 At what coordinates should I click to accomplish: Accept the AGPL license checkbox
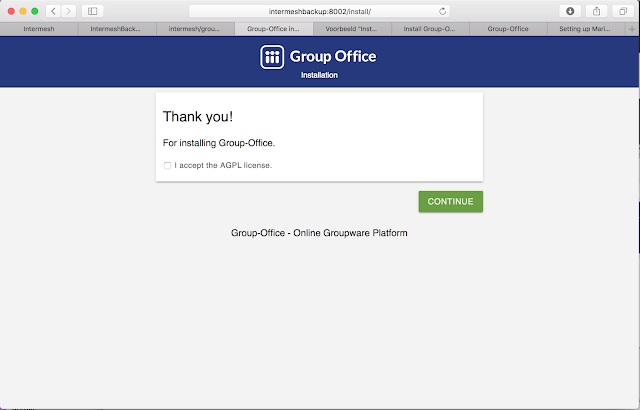coord(168,165)
